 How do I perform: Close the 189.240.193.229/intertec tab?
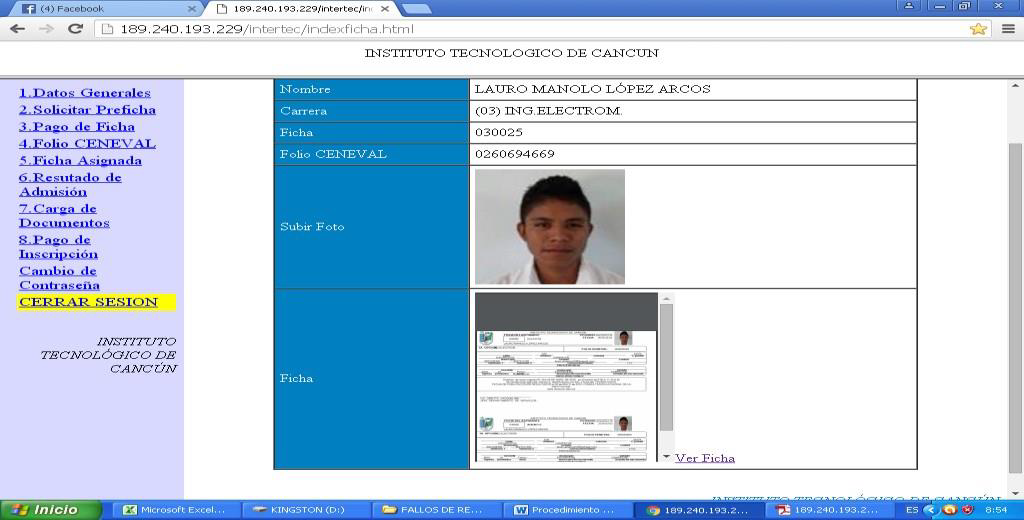[x=385, y=9]
